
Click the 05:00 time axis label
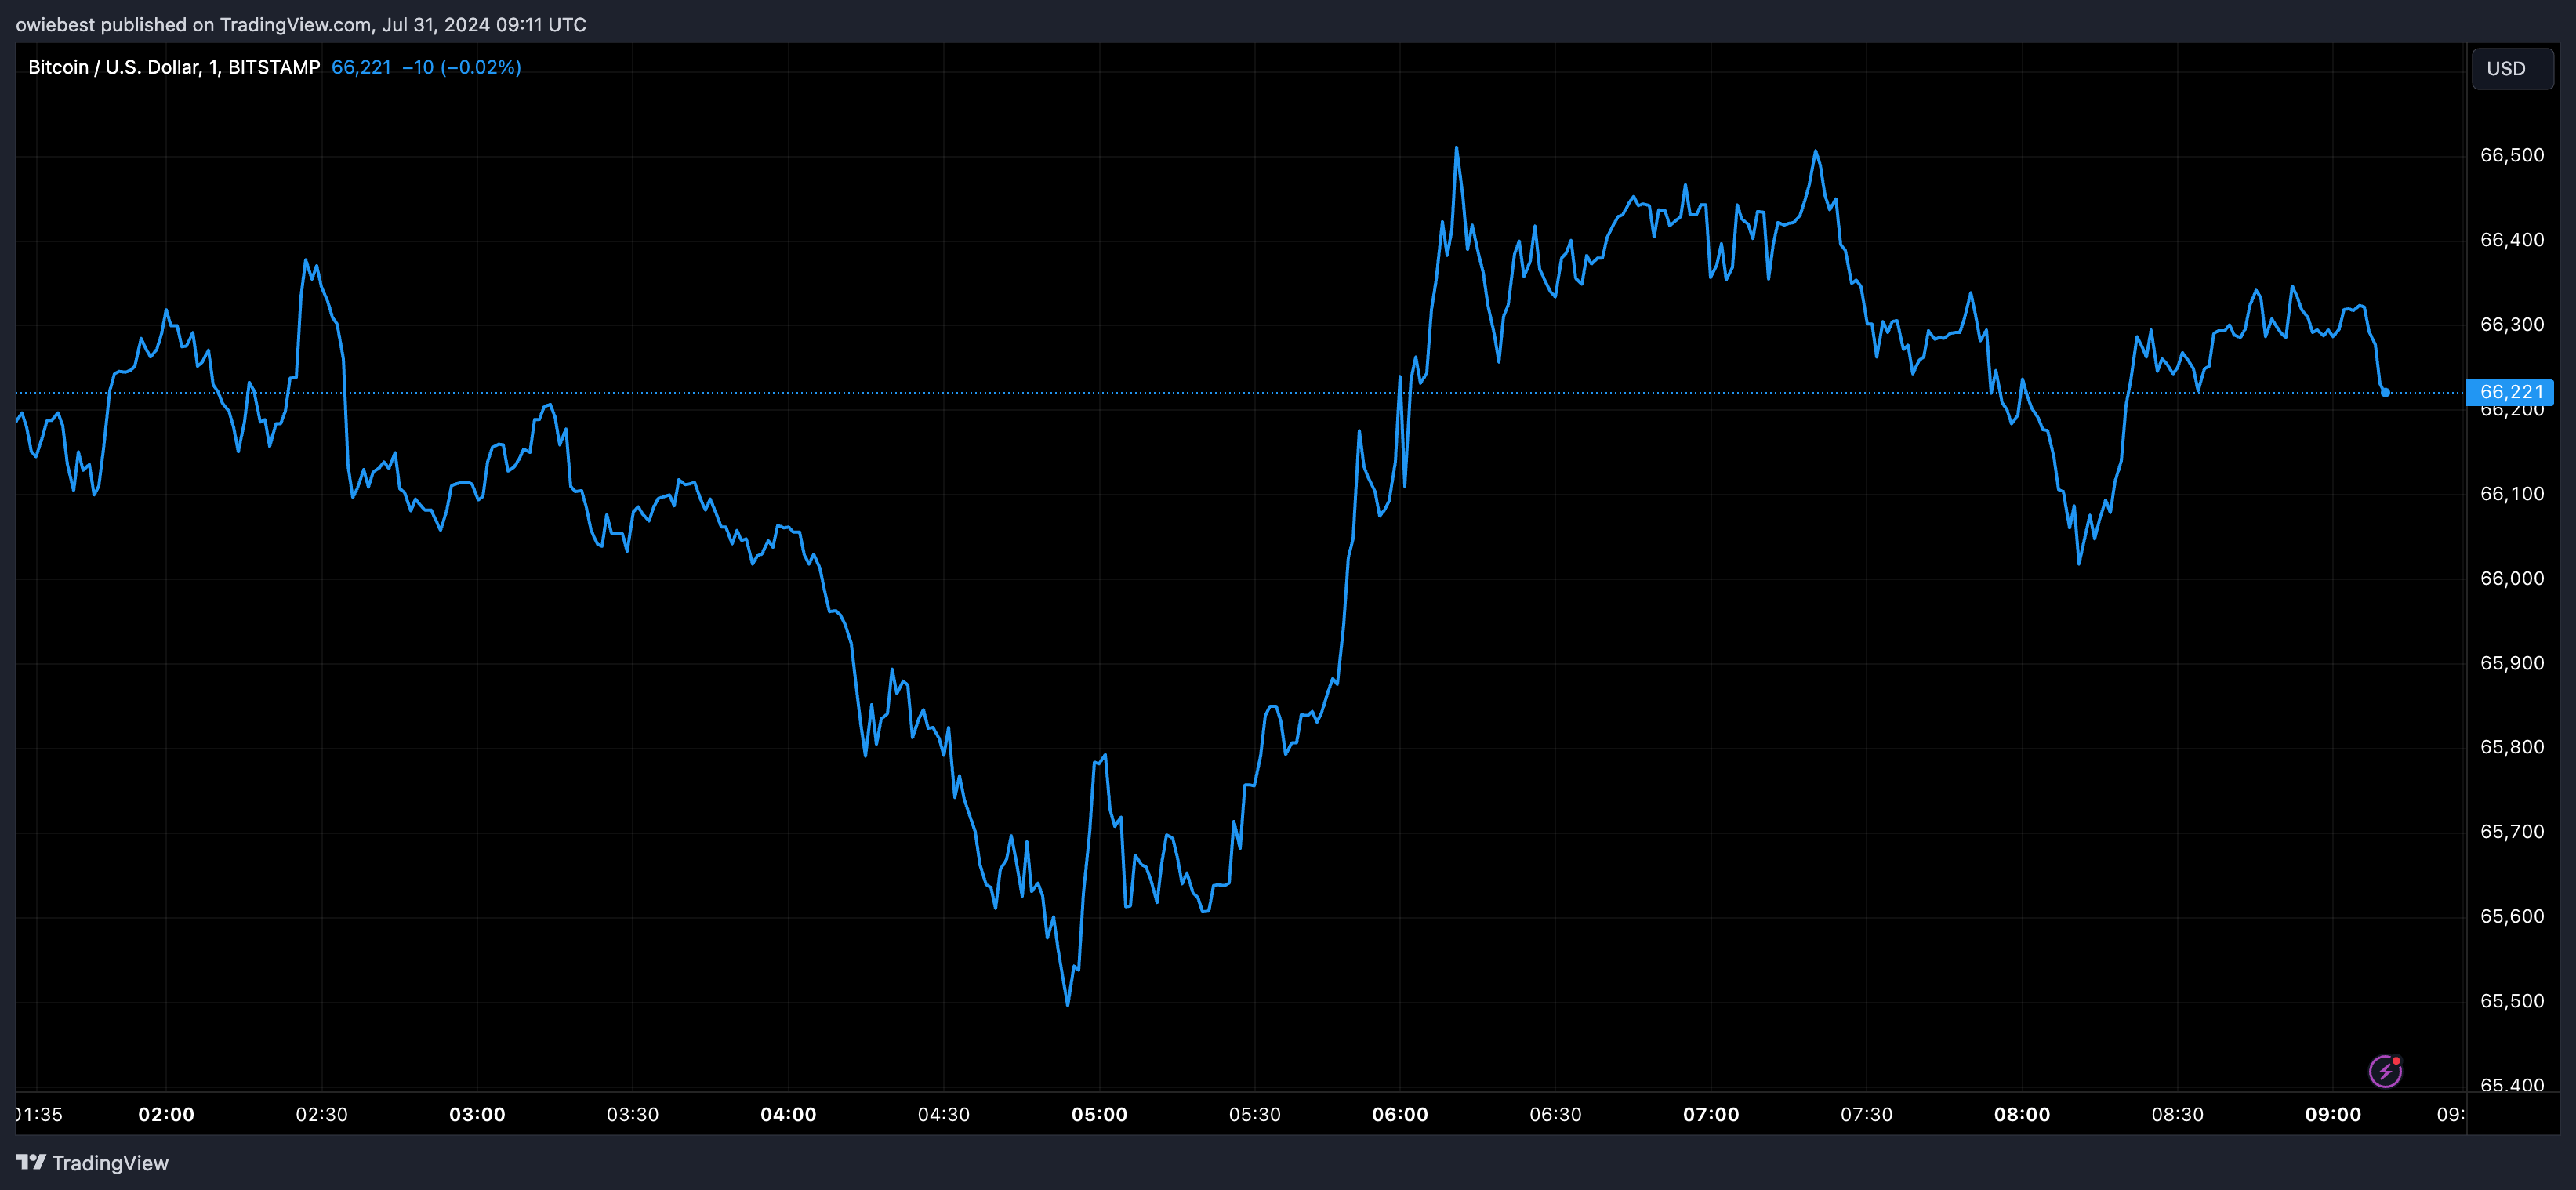[1099, 1114]
